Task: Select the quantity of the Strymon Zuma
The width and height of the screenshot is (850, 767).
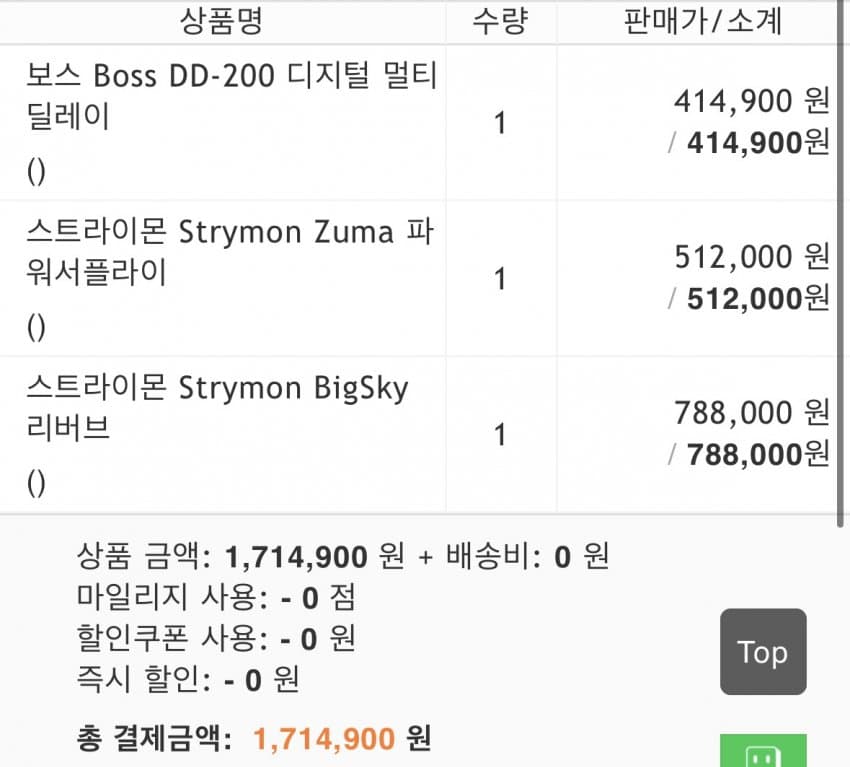Action: coord(500,279)
